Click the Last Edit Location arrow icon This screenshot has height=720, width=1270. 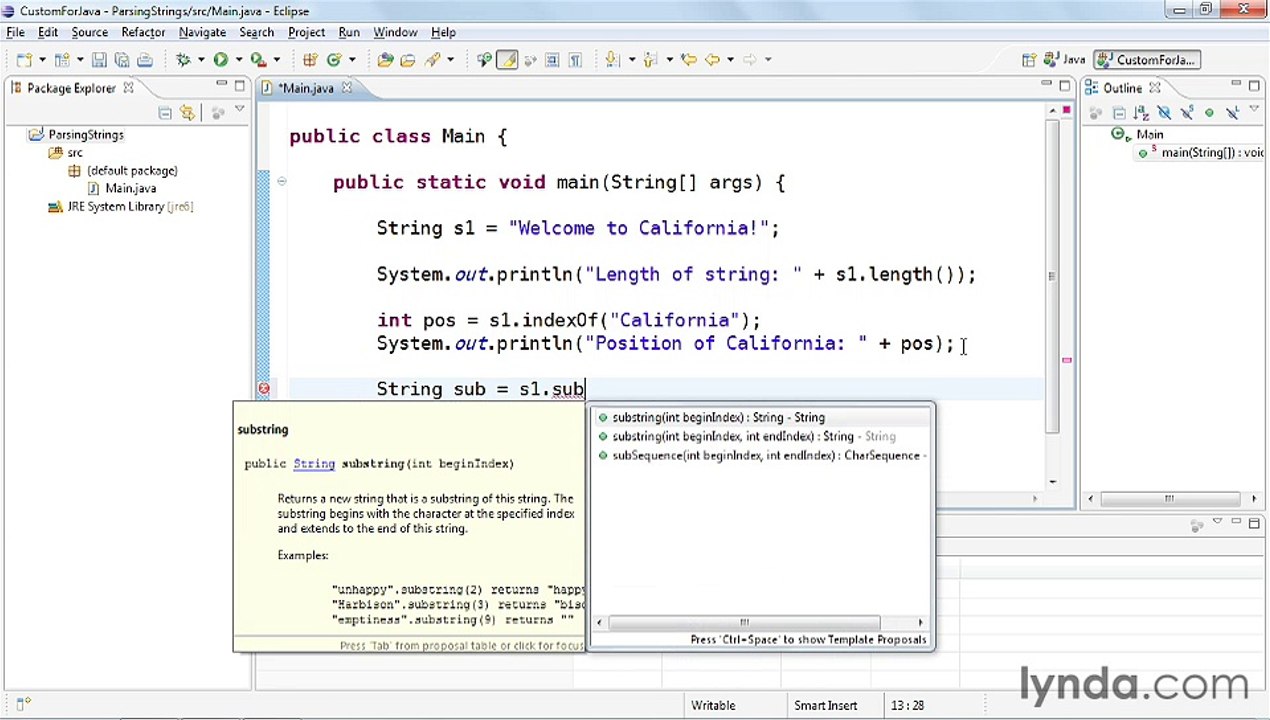pyautogui.click(x=689, y=60)
